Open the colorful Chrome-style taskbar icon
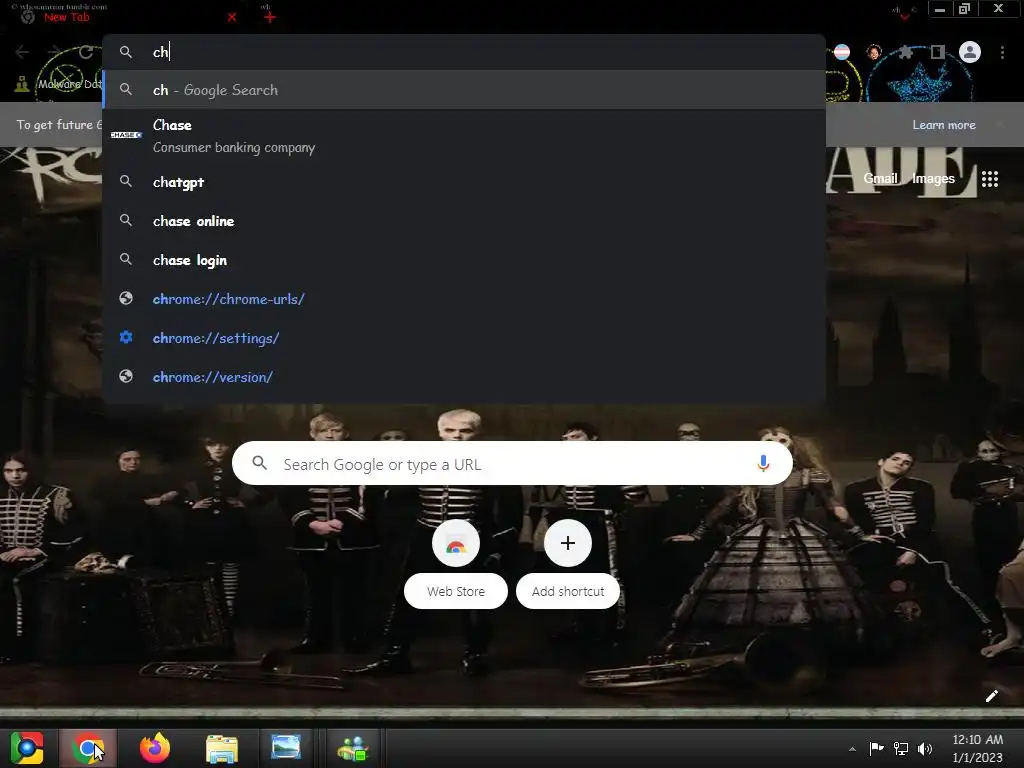The height and width of the screenshot is (768, 1024). point(27,748)
